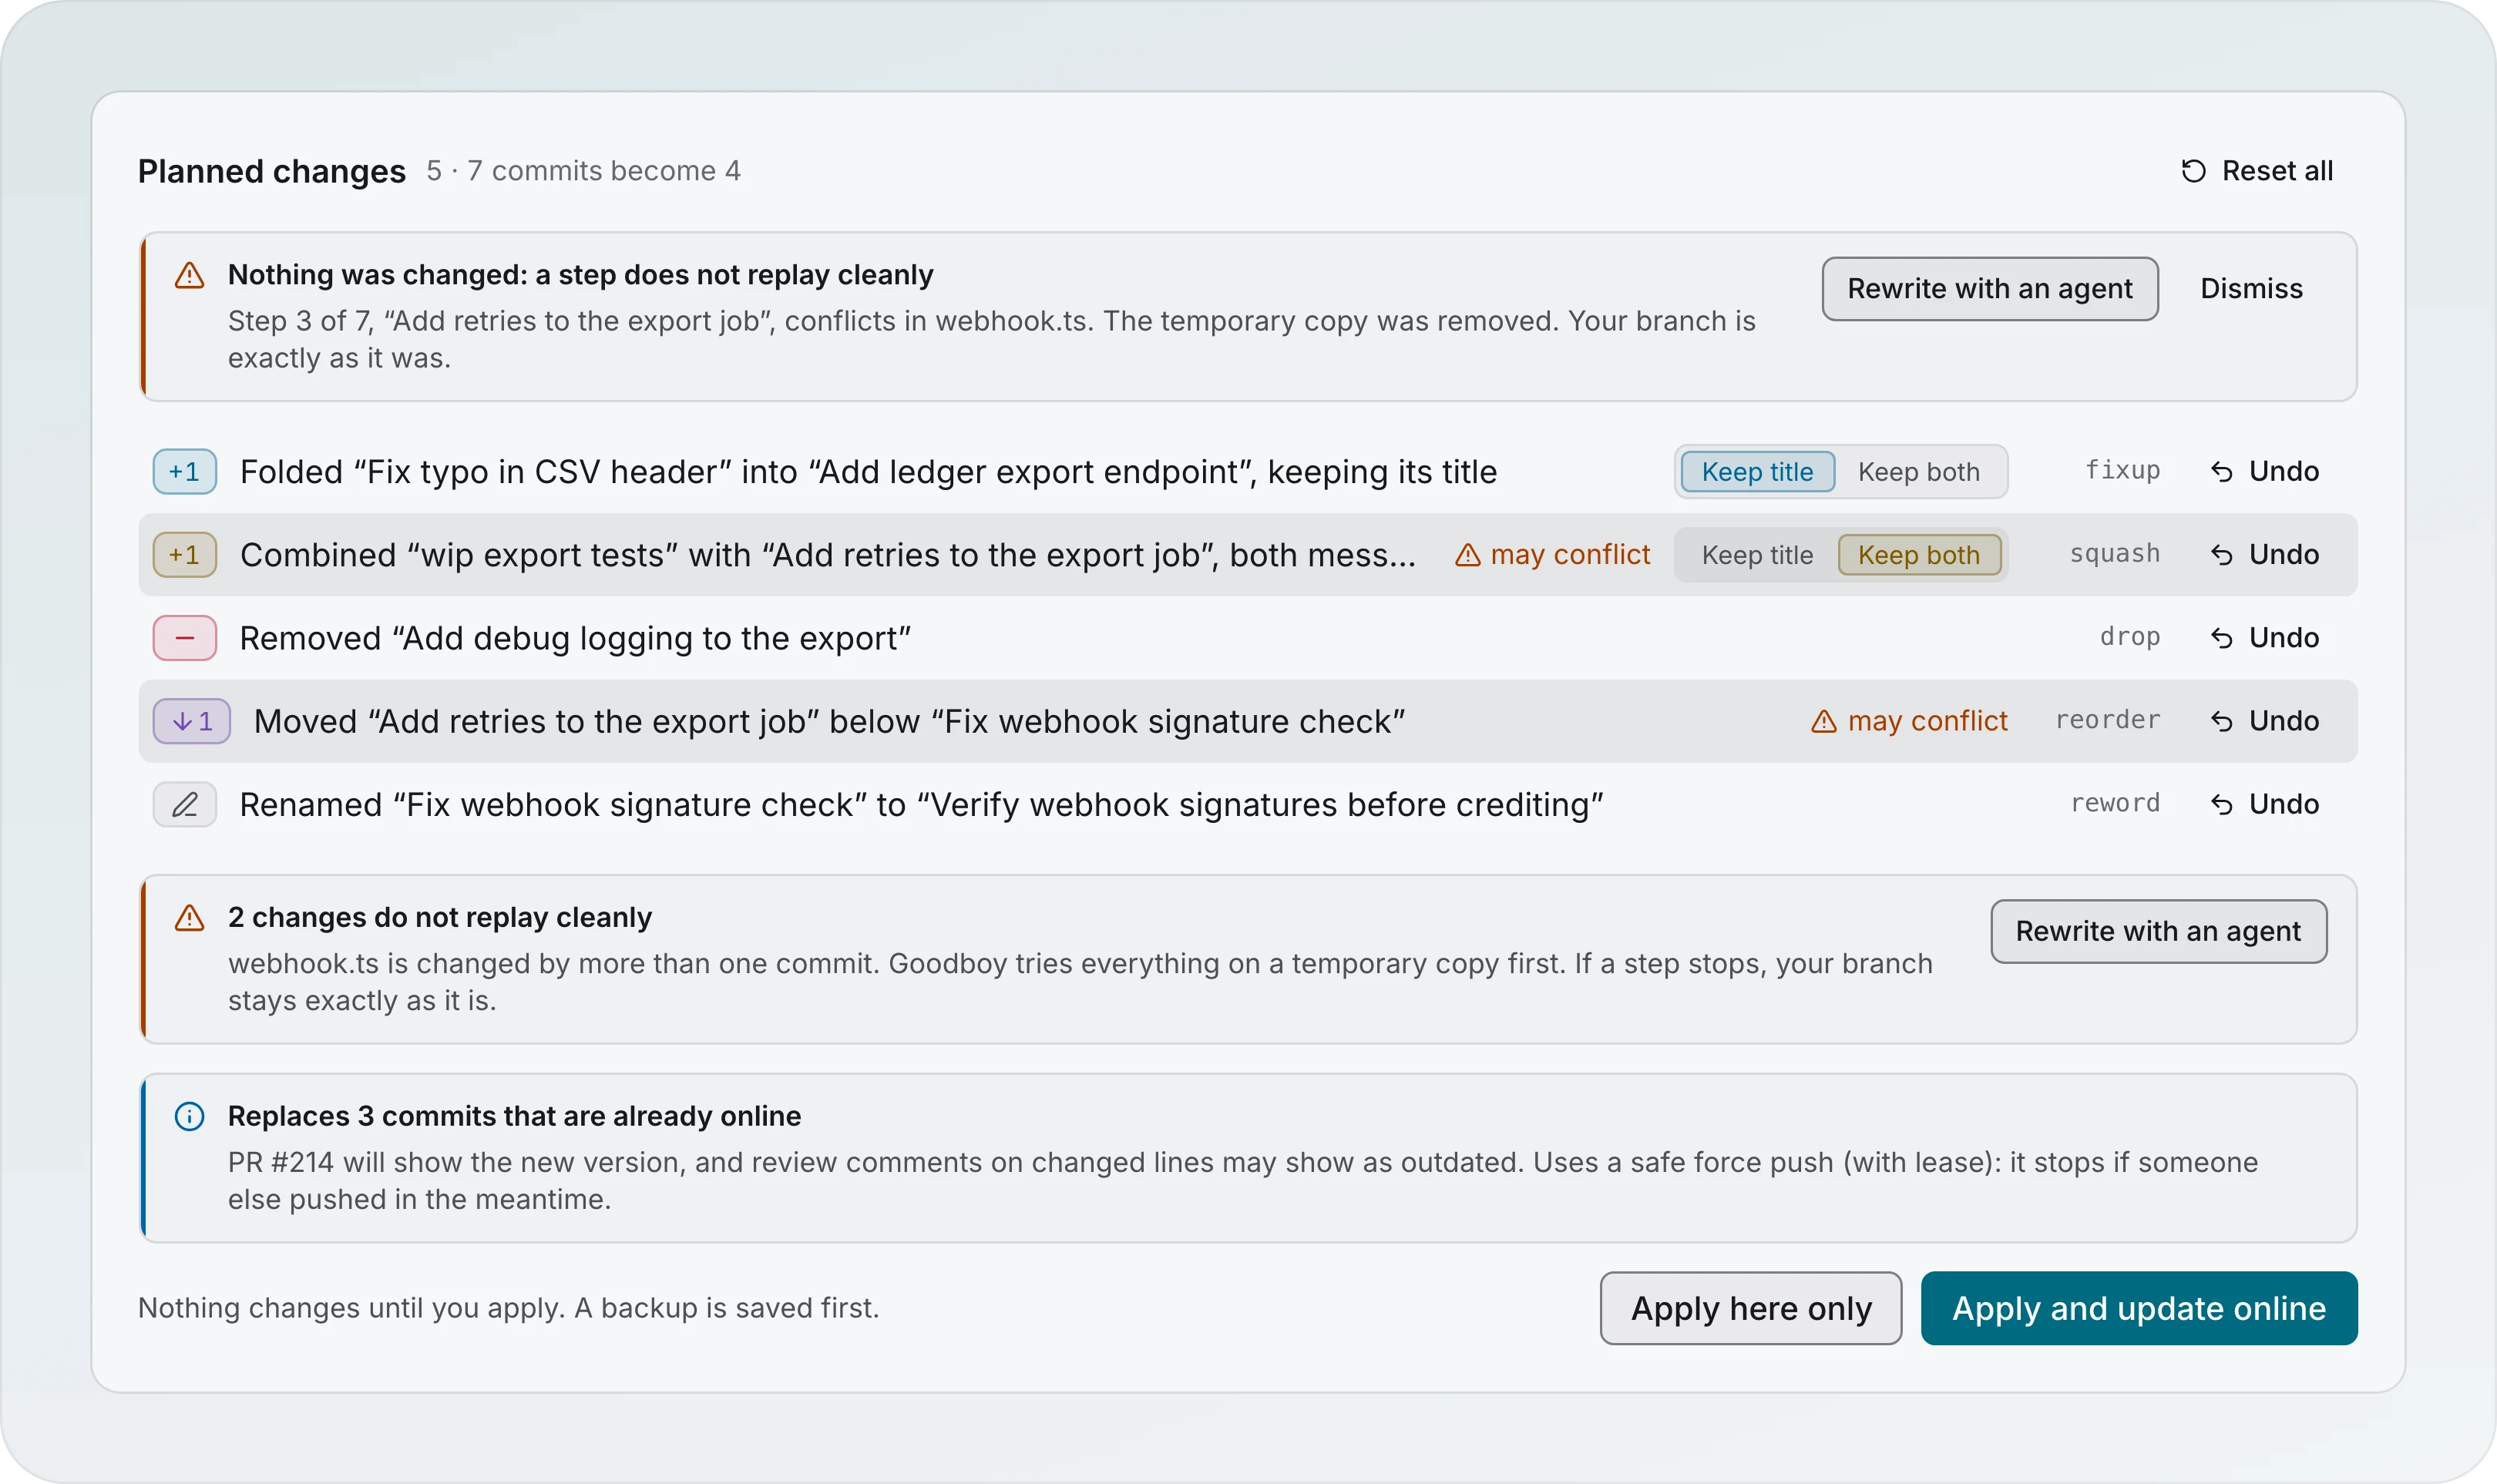Screen dimensions: 2497x1484
Task: Click Apply here only
Action: [1751, 1308]
